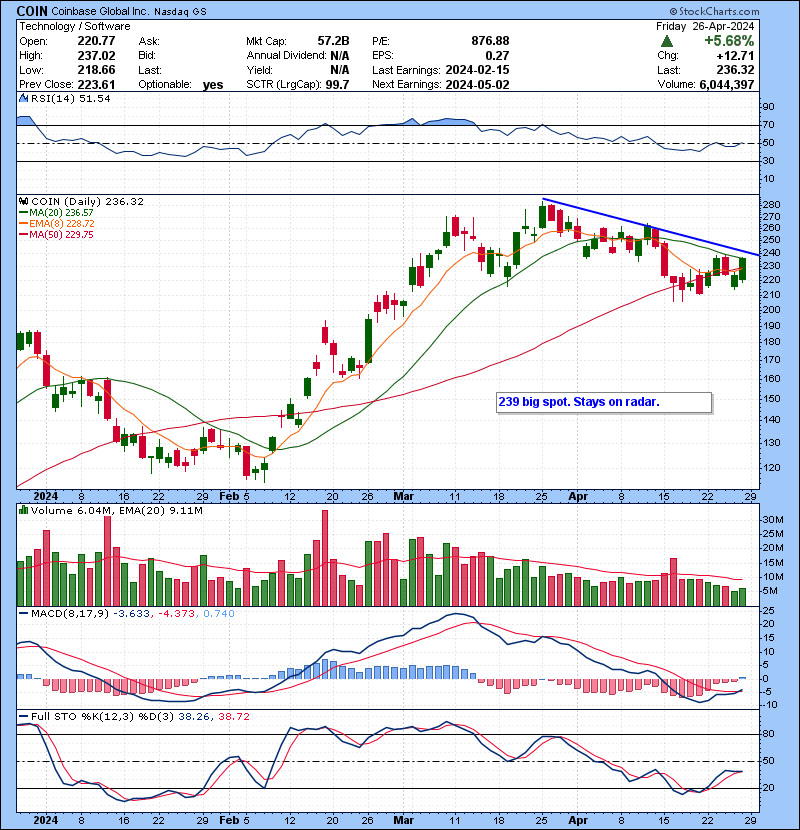Viewport: 800px width, 830px height.
Task: Click the blue descending trendline on price chart
Action: click(x=651, y=227)
